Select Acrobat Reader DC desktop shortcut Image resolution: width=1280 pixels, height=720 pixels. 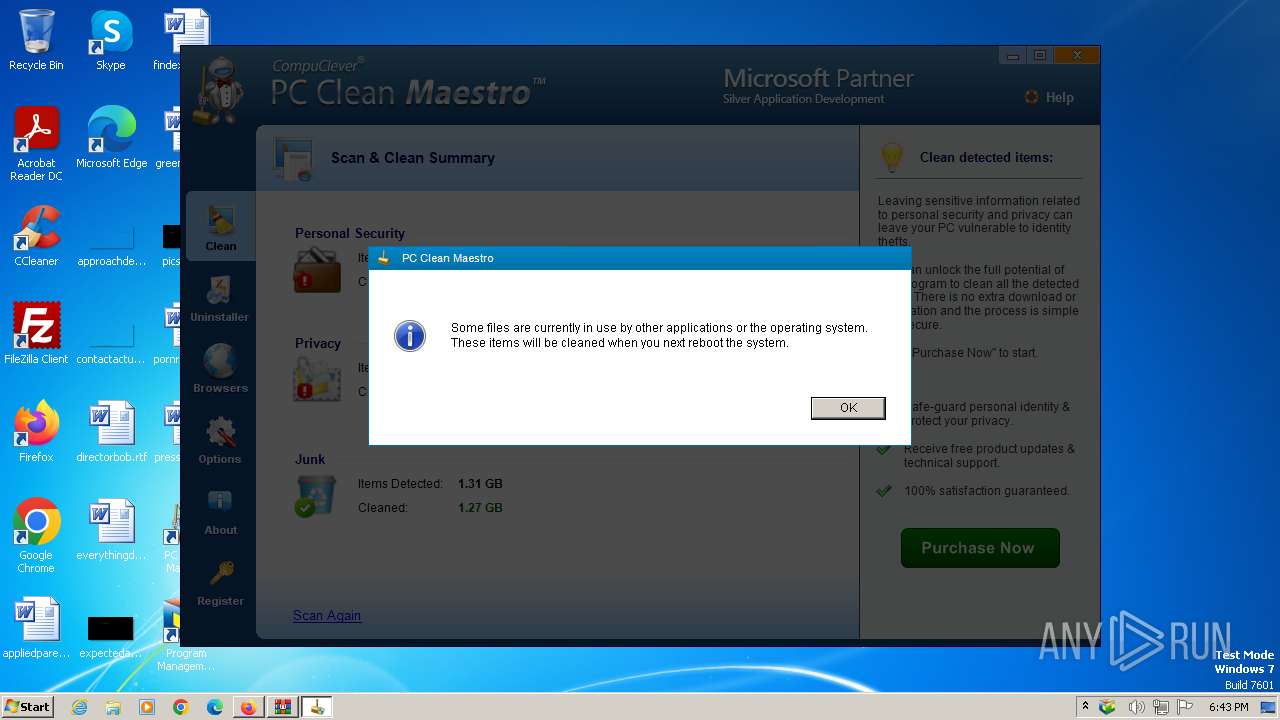[x=36, y=144]
